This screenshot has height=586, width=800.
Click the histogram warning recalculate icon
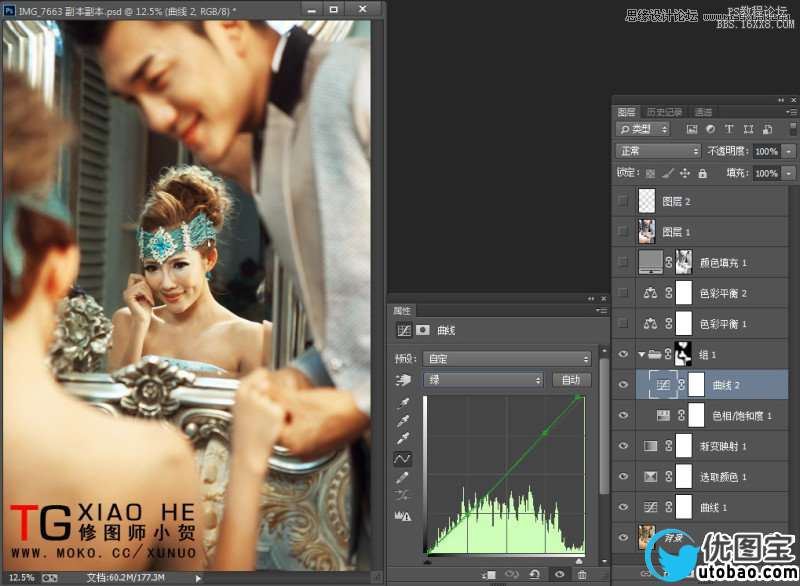coord(403,516)
